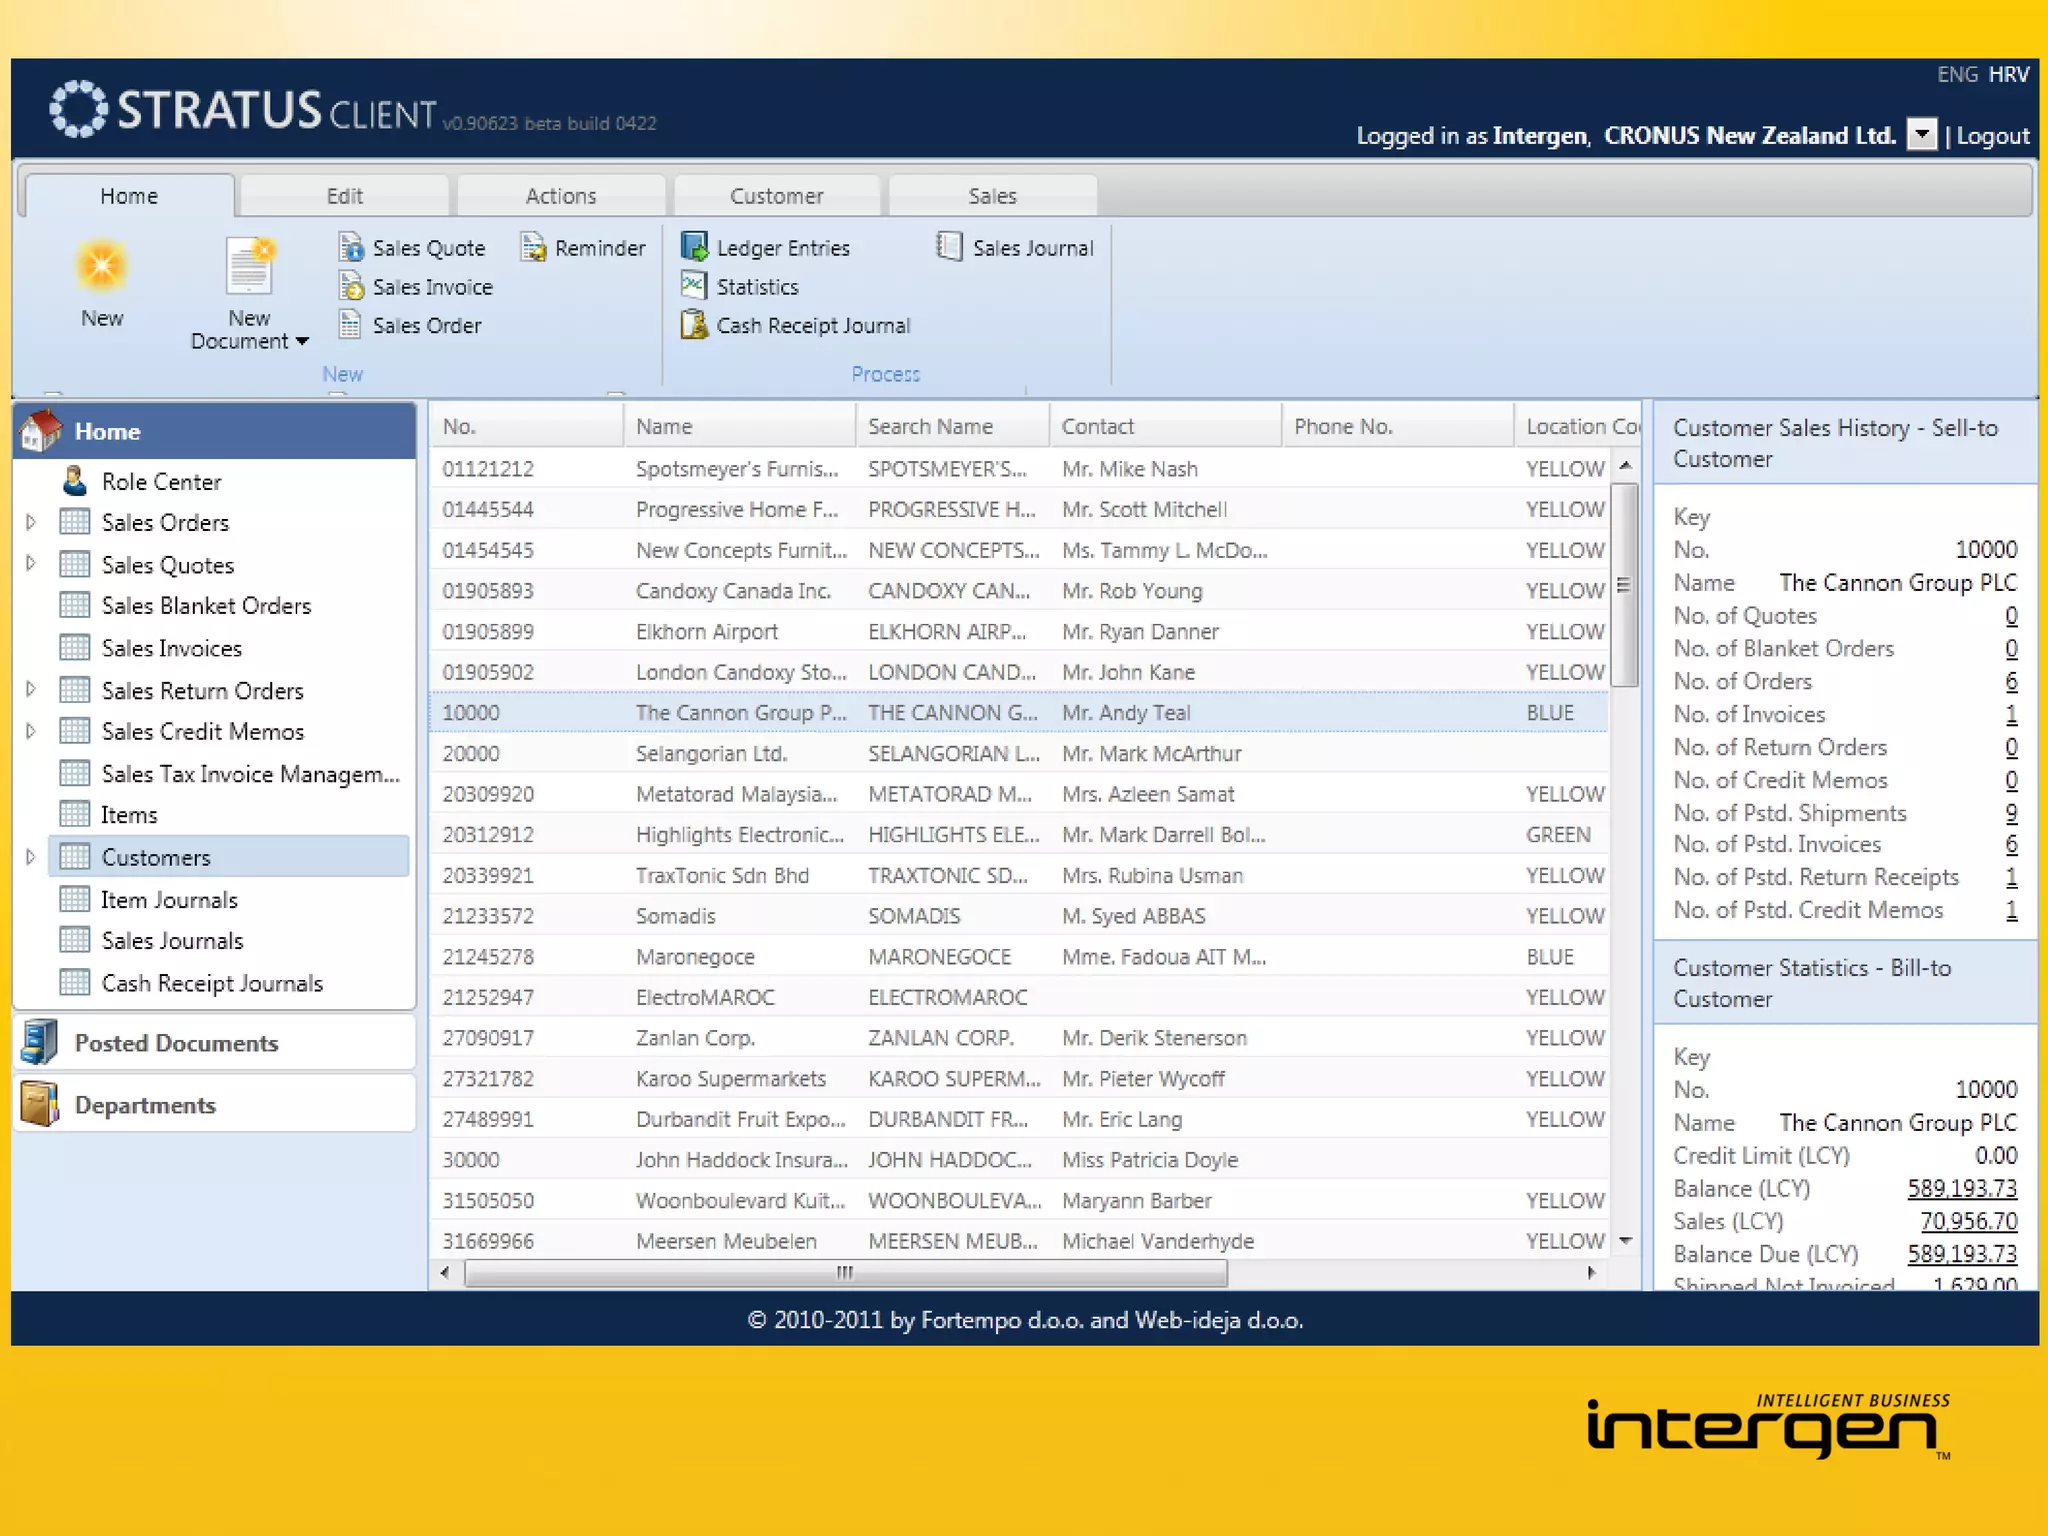2048x1536 pixels.
Task: Switch to the Sales ribbon tab
Action: (993, 196)
